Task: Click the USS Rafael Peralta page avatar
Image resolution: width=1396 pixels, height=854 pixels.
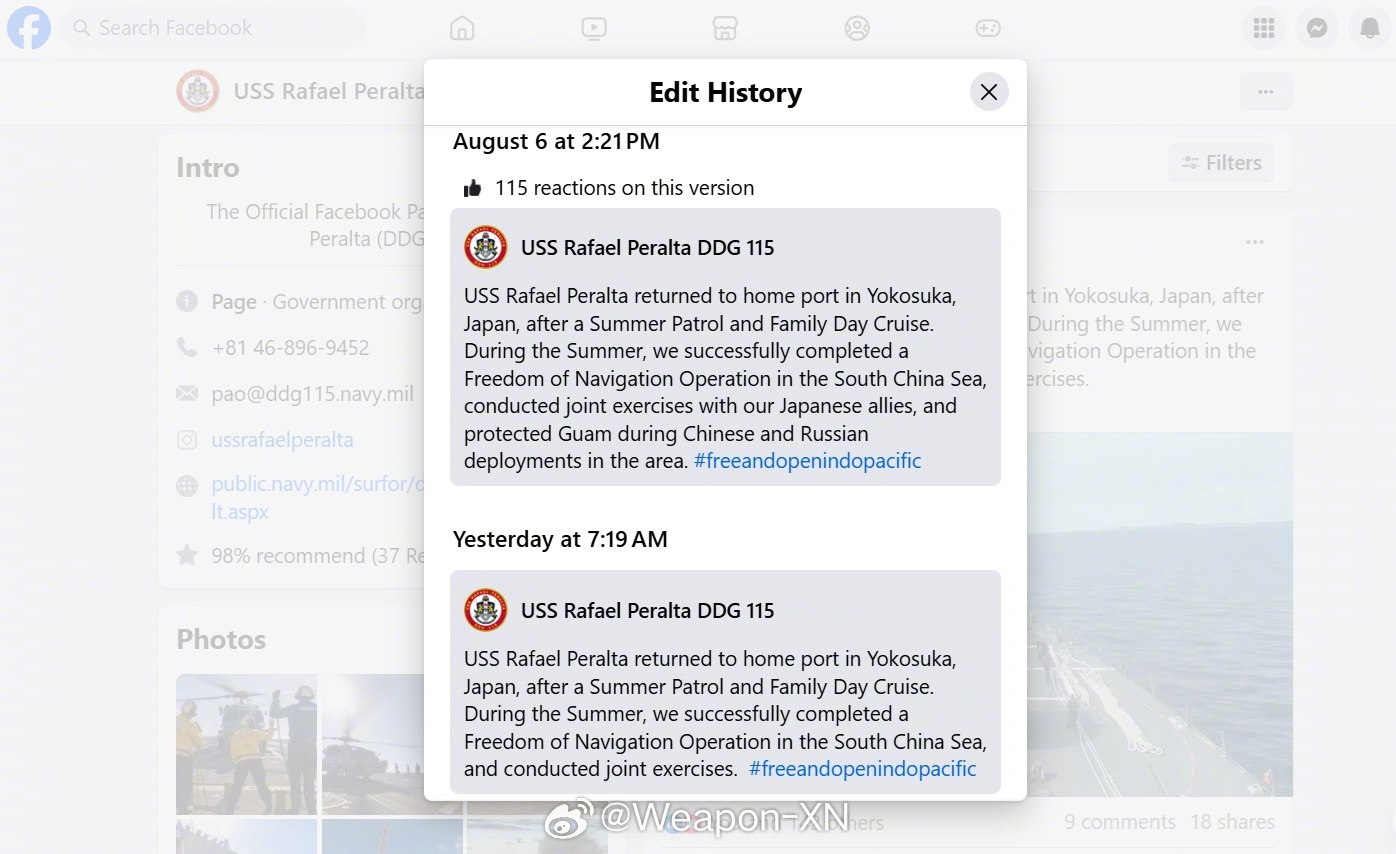Action: (x=197, y=91)
